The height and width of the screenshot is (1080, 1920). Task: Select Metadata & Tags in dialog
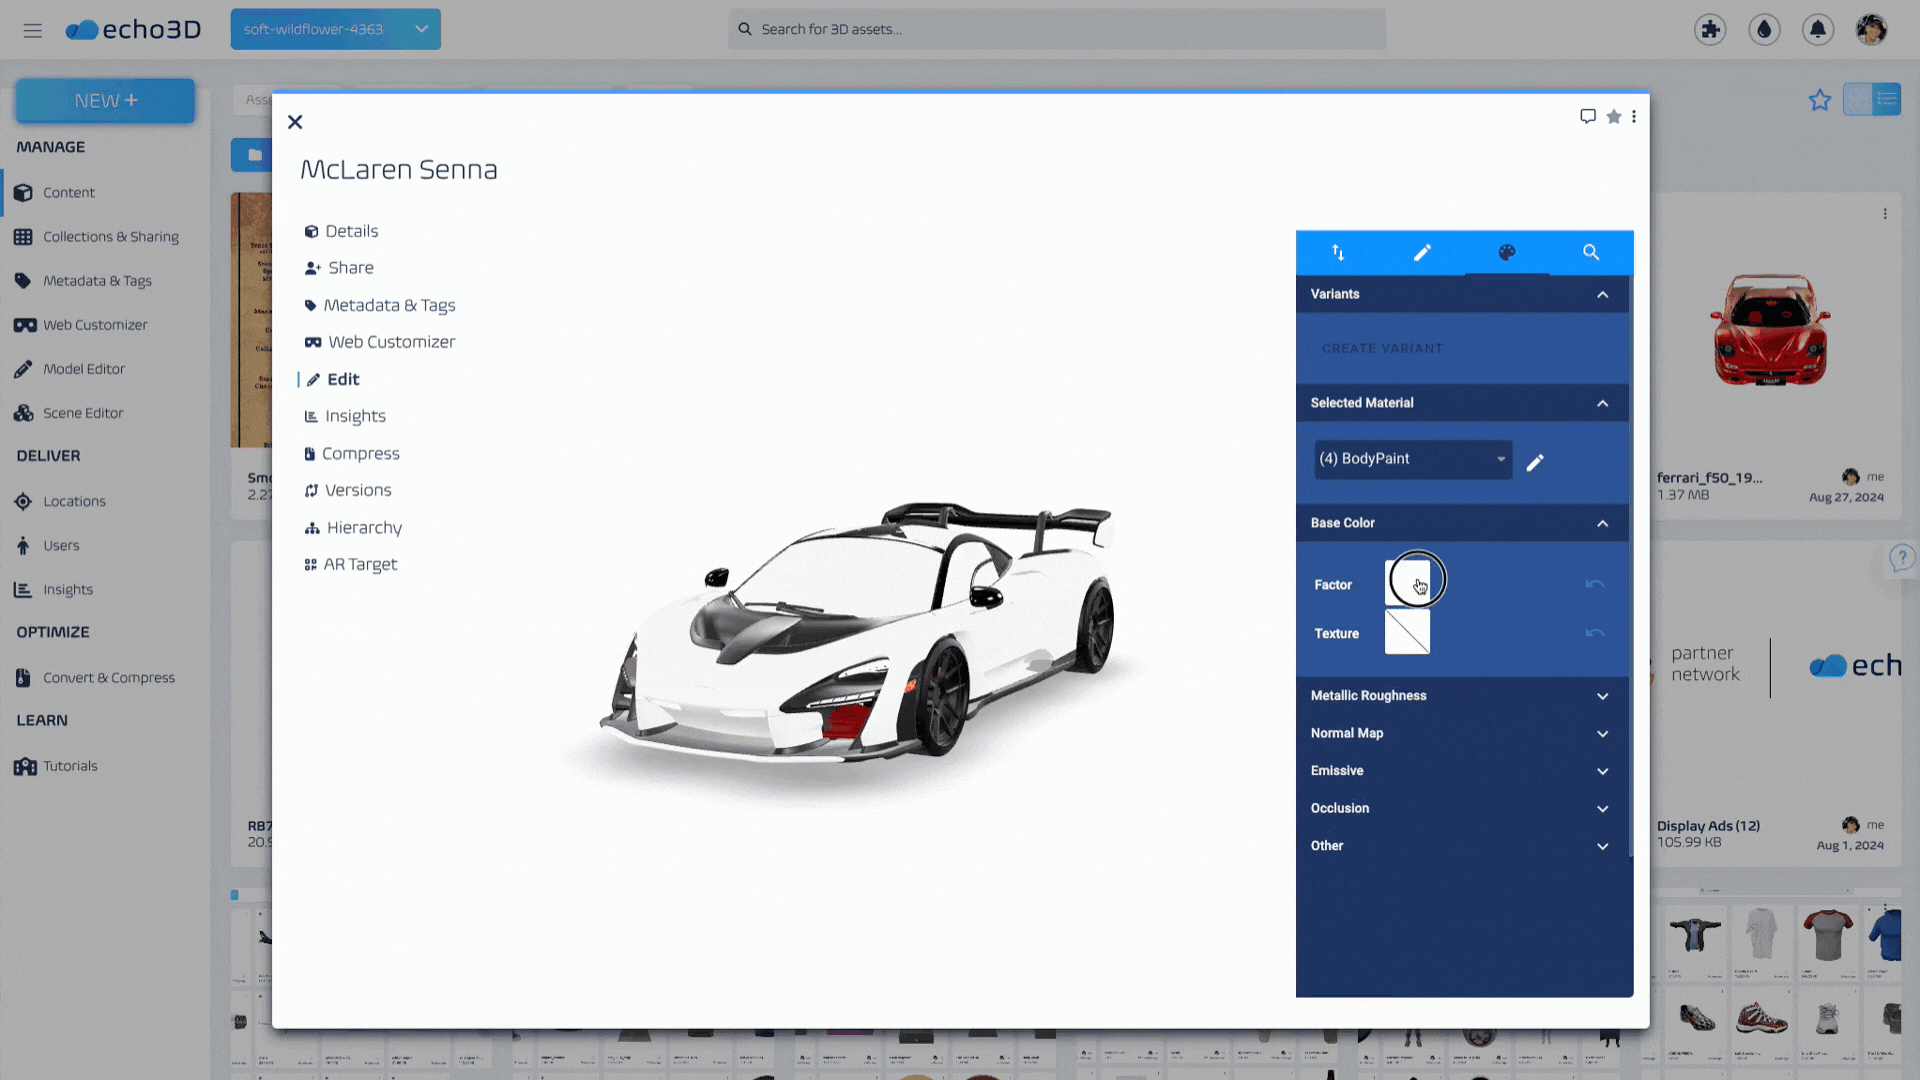click(x=380, y=305)
